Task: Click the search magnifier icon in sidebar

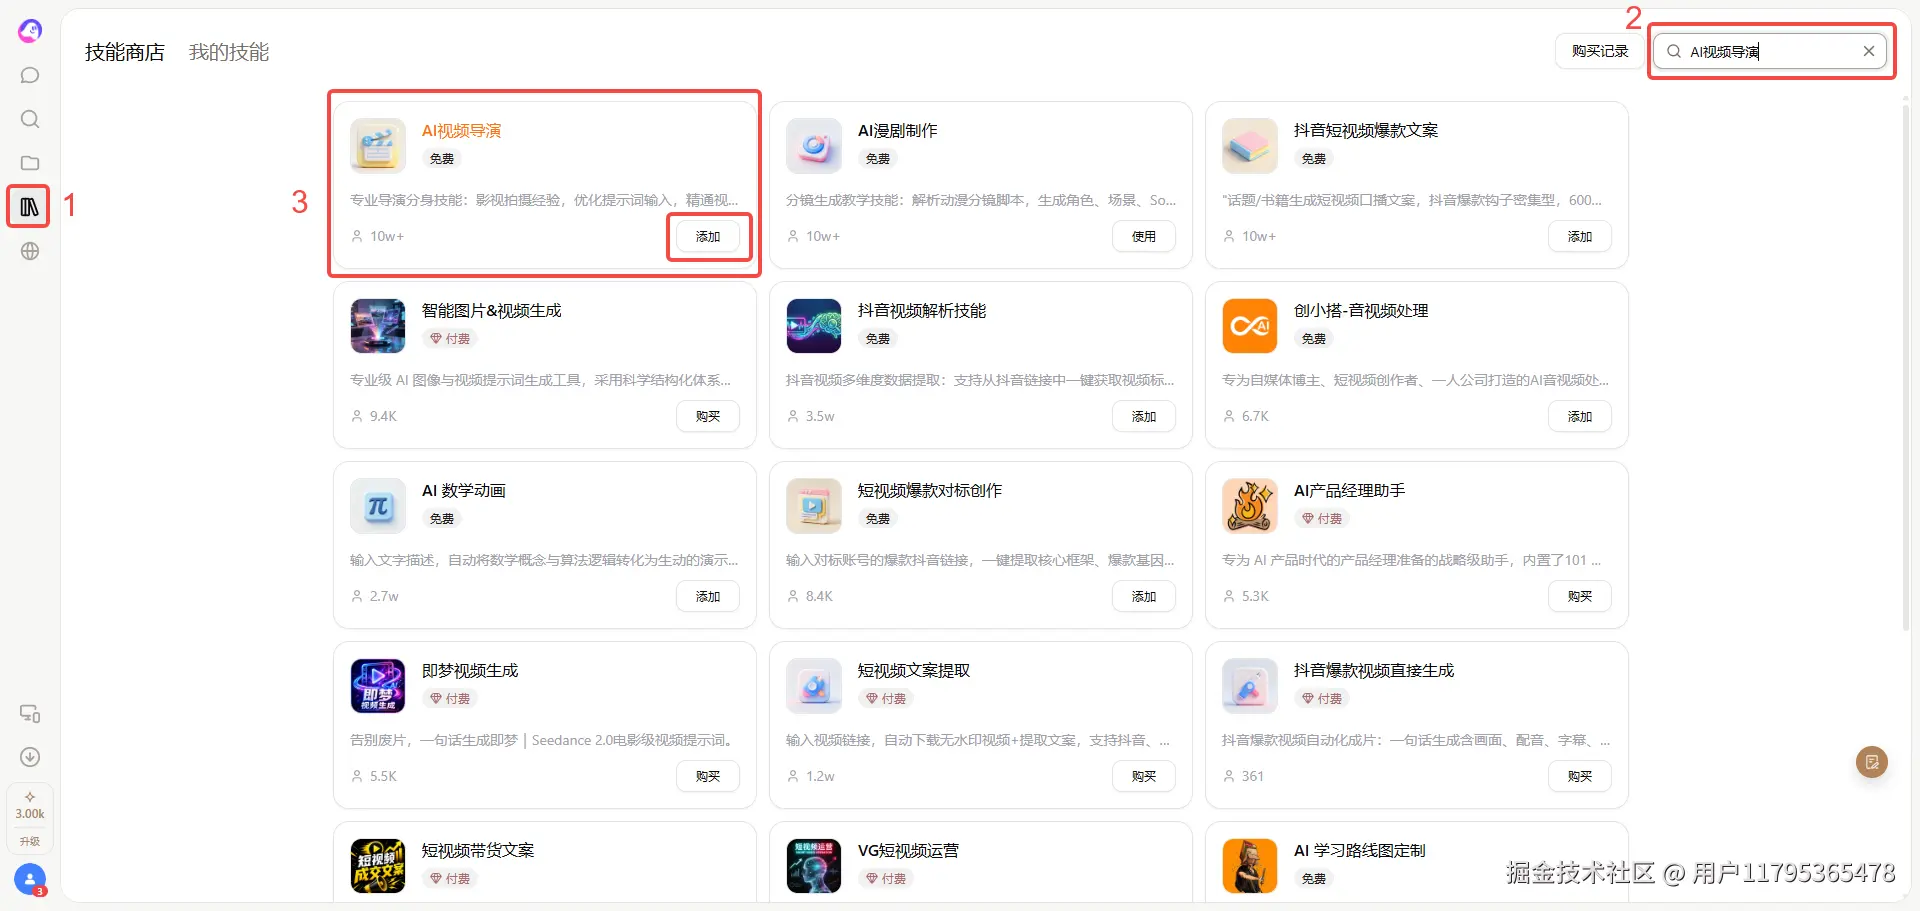Action: [x=30, y=120]
